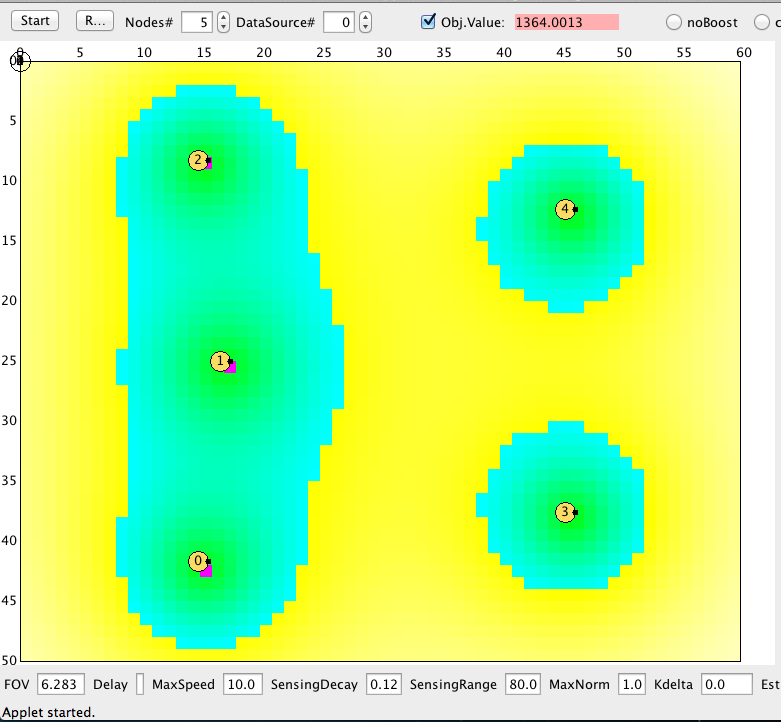The image size is (781, 722).
Task: Decrease the Nodes# stepper value
Action: click(x=223, y=27)
